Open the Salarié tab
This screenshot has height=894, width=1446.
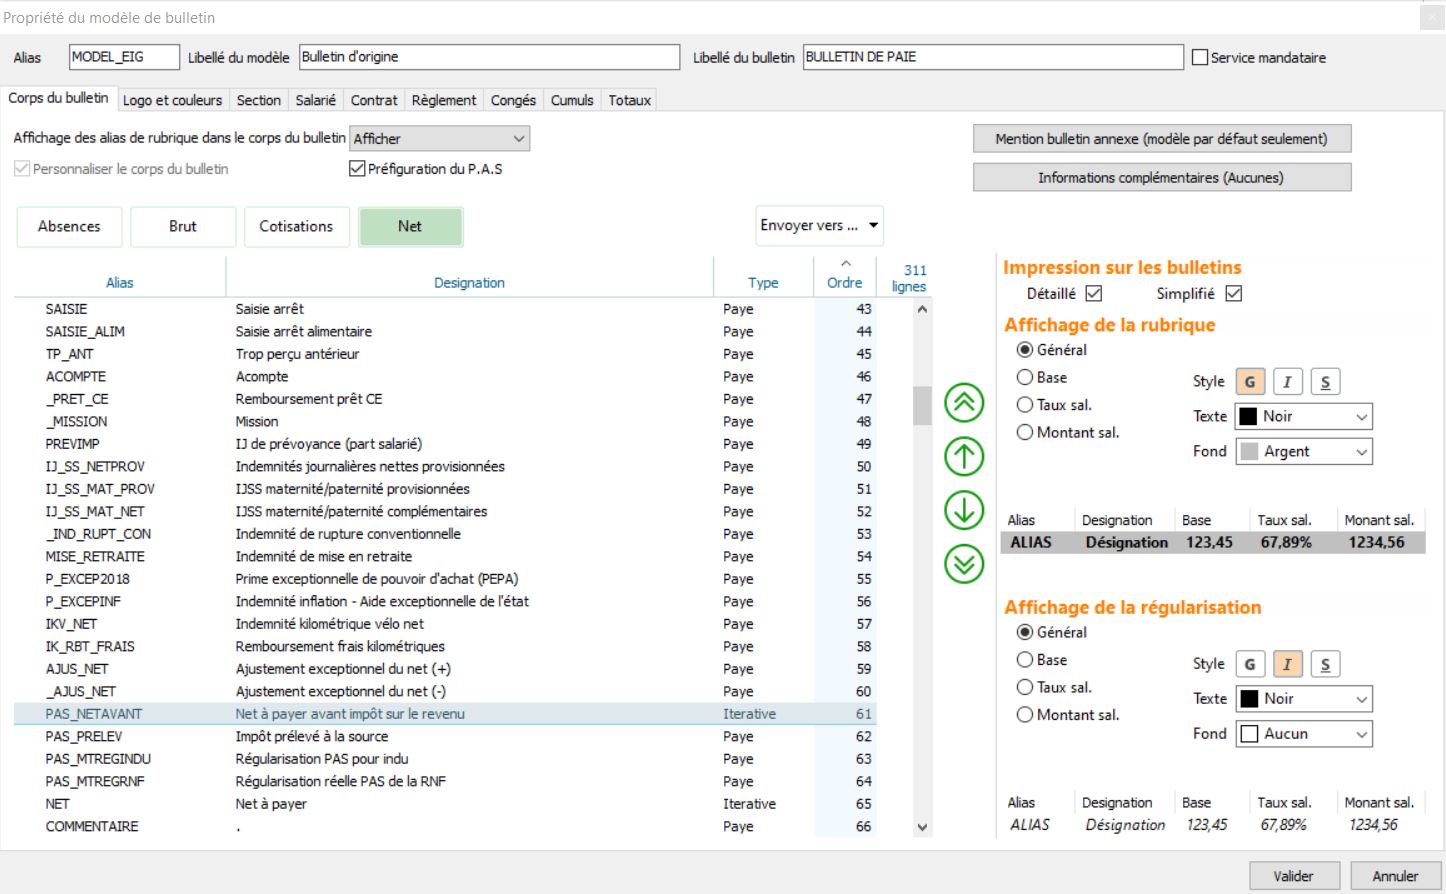[x=315, y=100]
